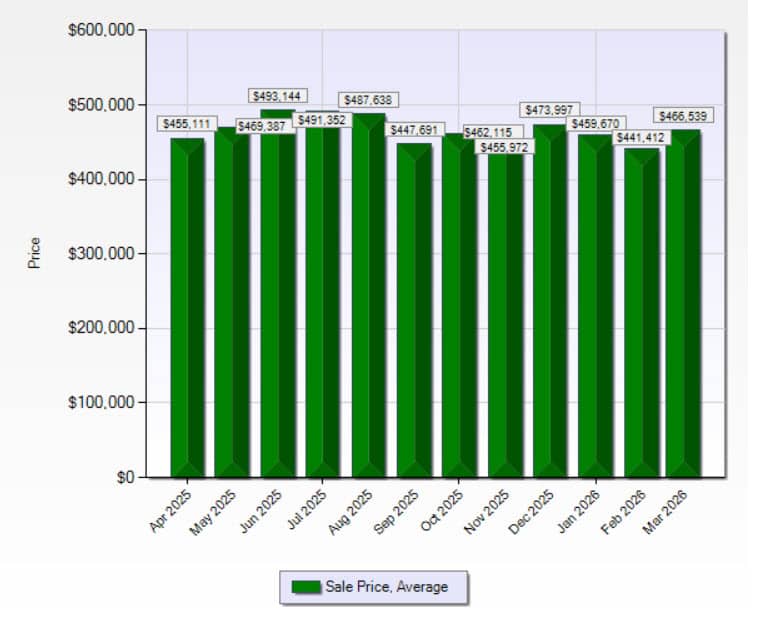Click the 'Sale Price, Average' legend text

pyautogui.click(x=386, y=587)
